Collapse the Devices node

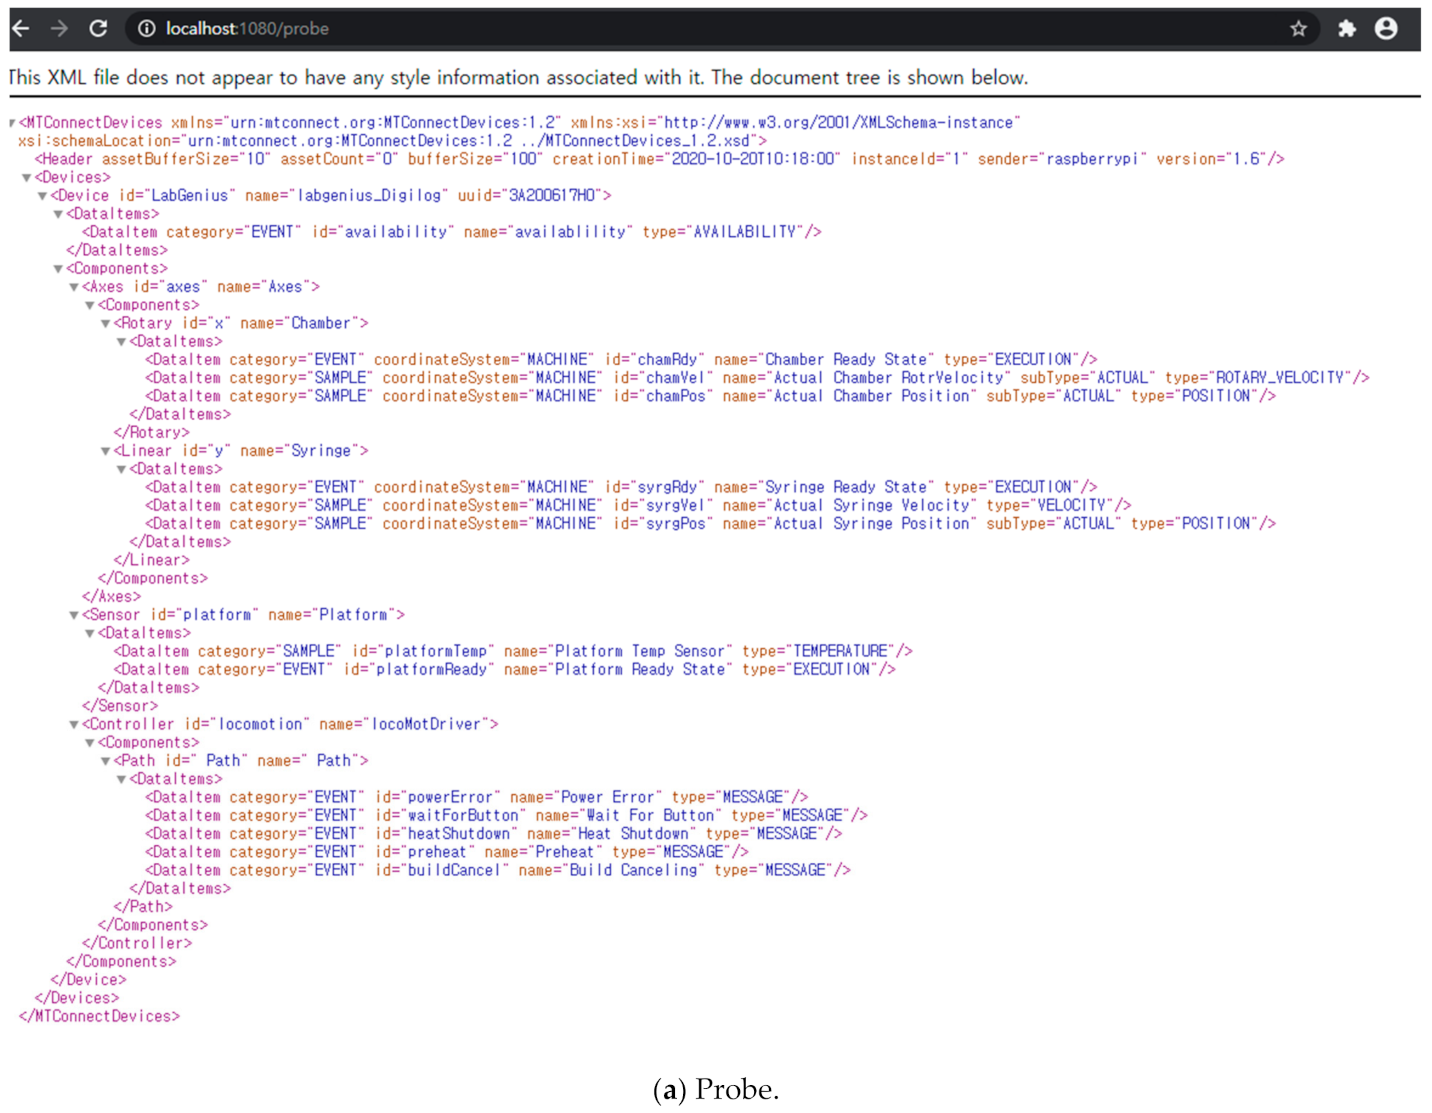pyautogui.click(x=27, y=178)
